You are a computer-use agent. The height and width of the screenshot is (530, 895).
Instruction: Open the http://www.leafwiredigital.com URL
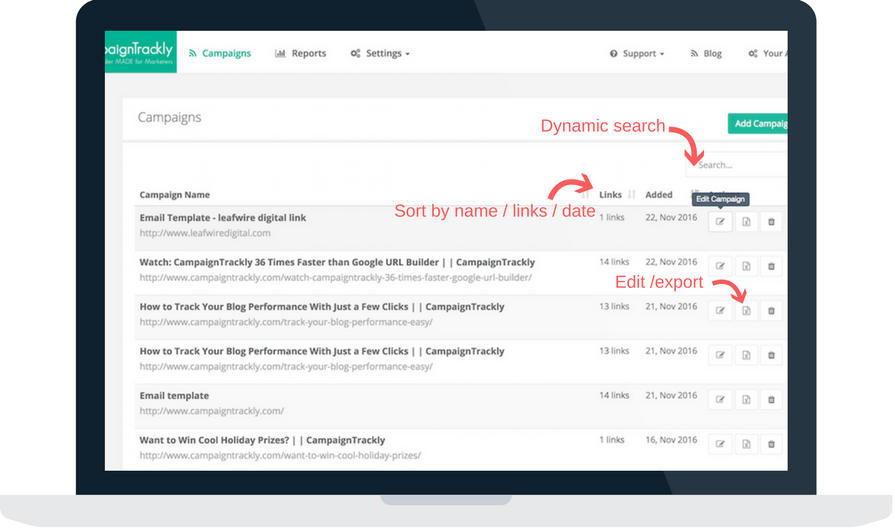(x=205, y=233)
